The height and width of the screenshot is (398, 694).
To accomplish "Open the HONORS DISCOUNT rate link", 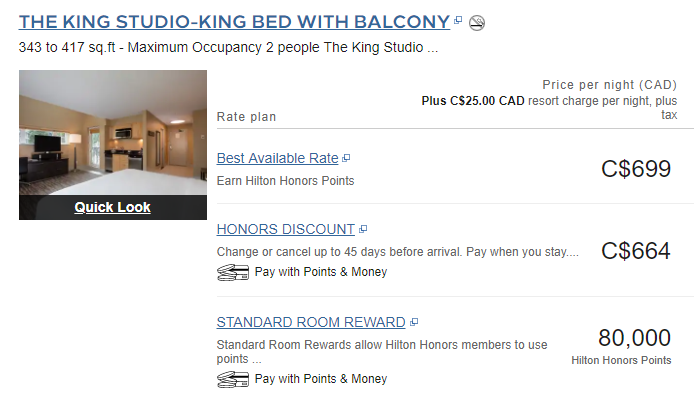I will (x=285, y=229).
